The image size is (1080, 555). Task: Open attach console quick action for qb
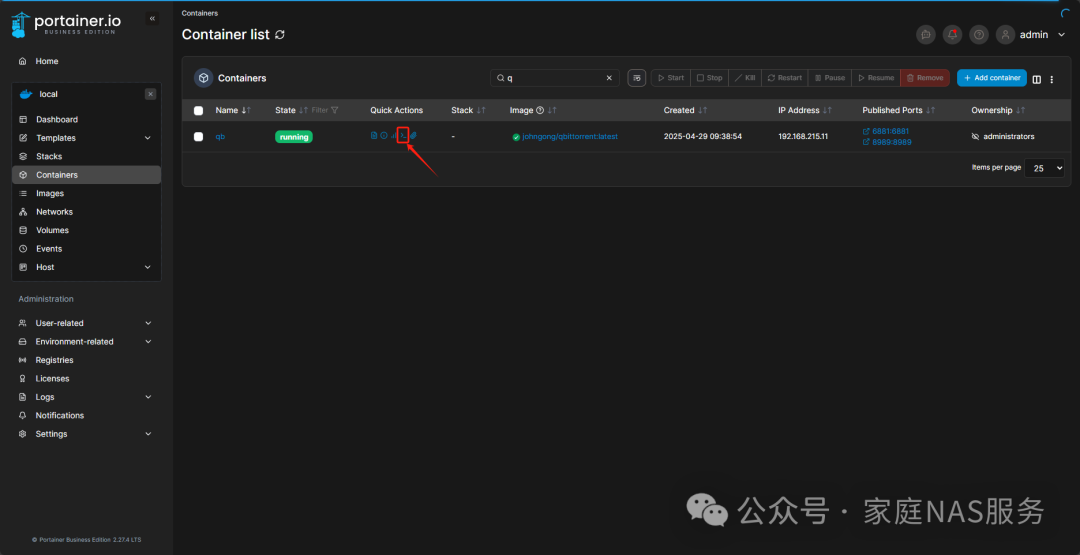pyautogui.click(x=413, y=136)
